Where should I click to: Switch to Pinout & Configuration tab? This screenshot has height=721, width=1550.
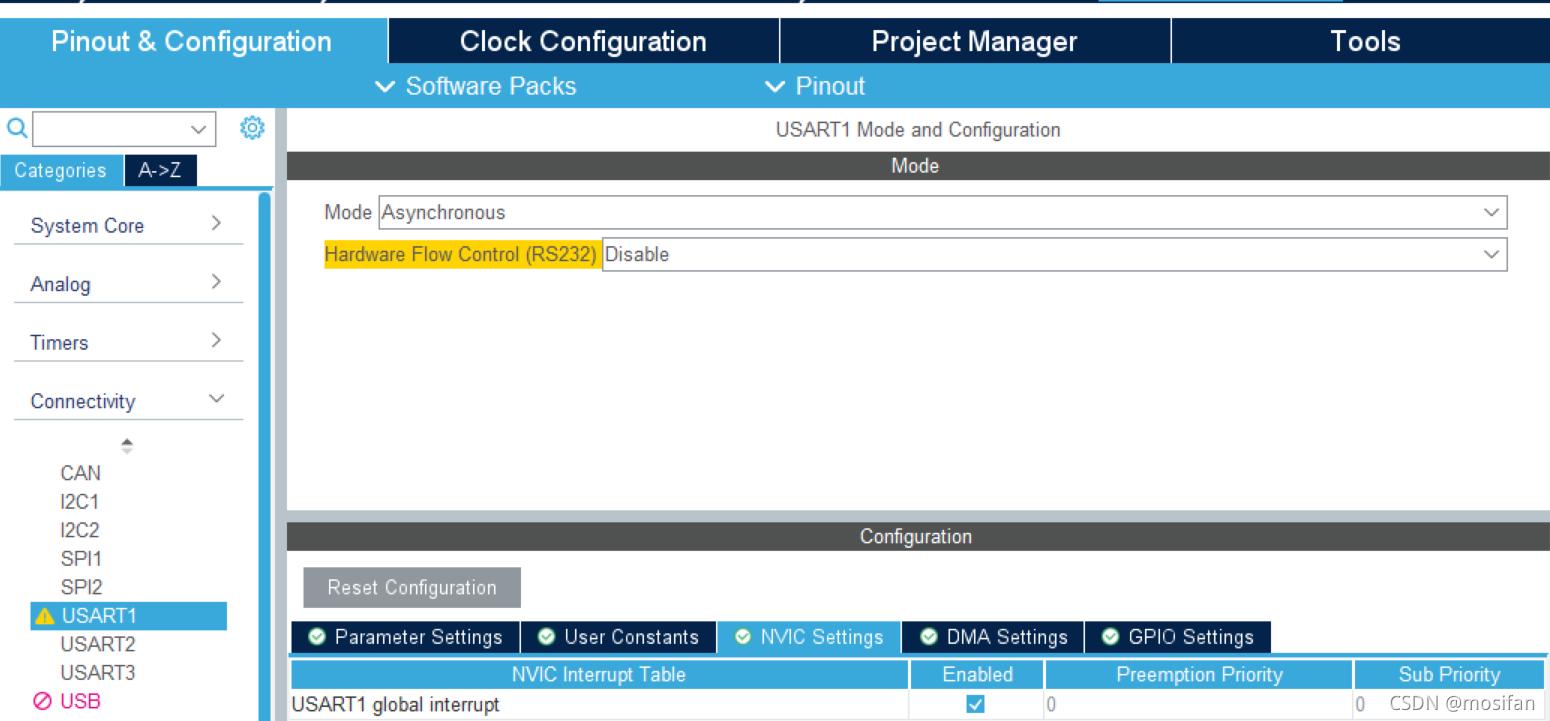click(192, 41)
